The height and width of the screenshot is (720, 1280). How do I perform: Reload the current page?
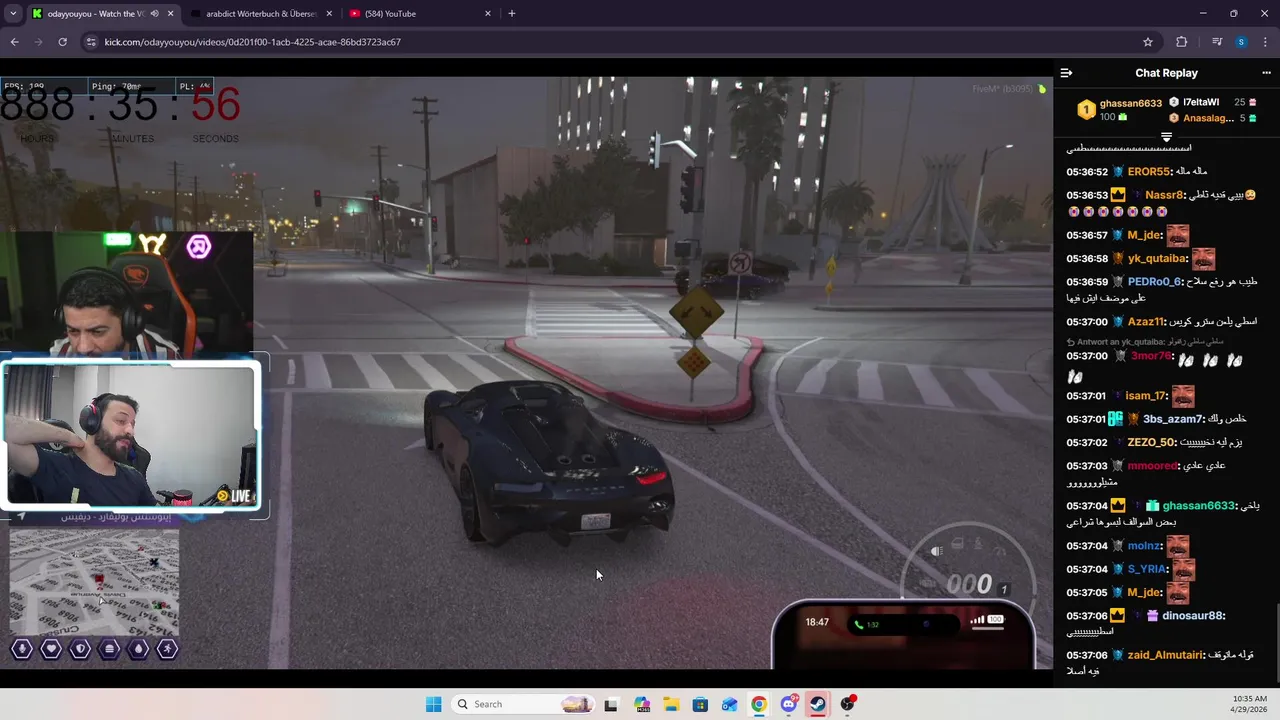click(62, 42)
